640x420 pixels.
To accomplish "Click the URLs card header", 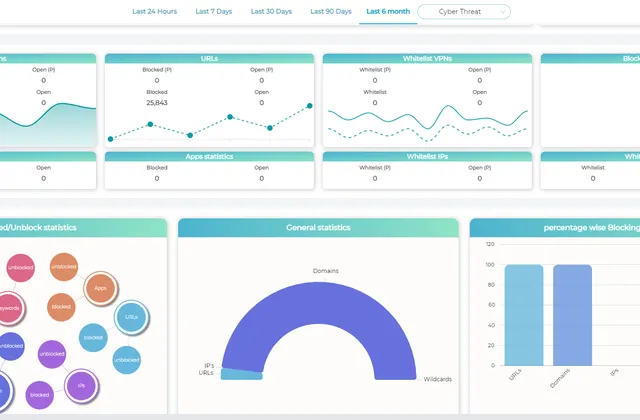I will [209, 58].
